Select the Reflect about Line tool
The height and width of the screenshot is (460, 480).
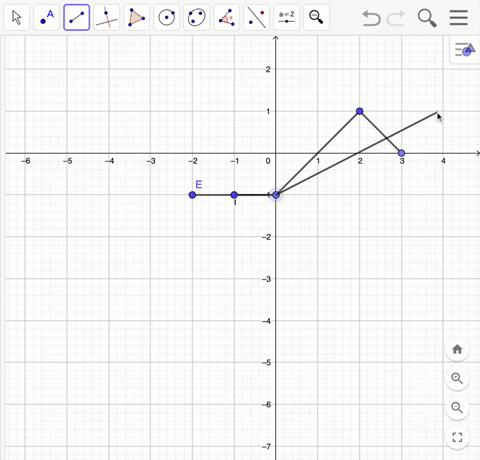click(x=257, y=17)
